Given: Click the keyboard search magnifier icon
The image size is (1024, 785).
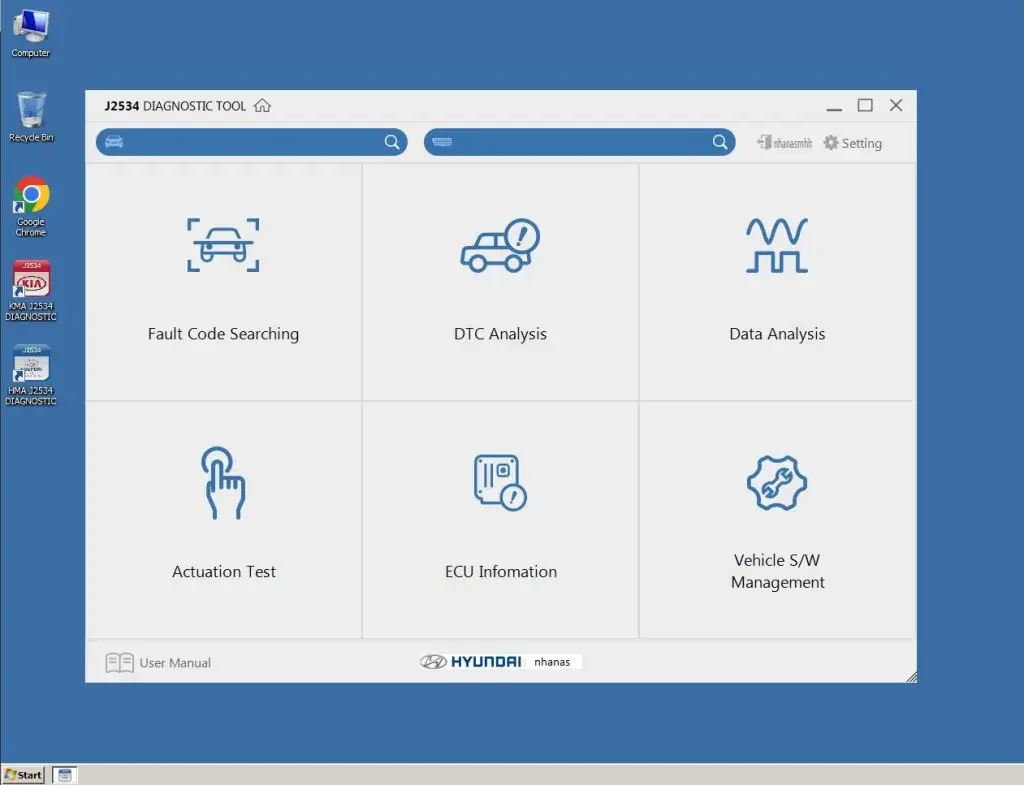Looking at the screenshot, I should 720,142.
